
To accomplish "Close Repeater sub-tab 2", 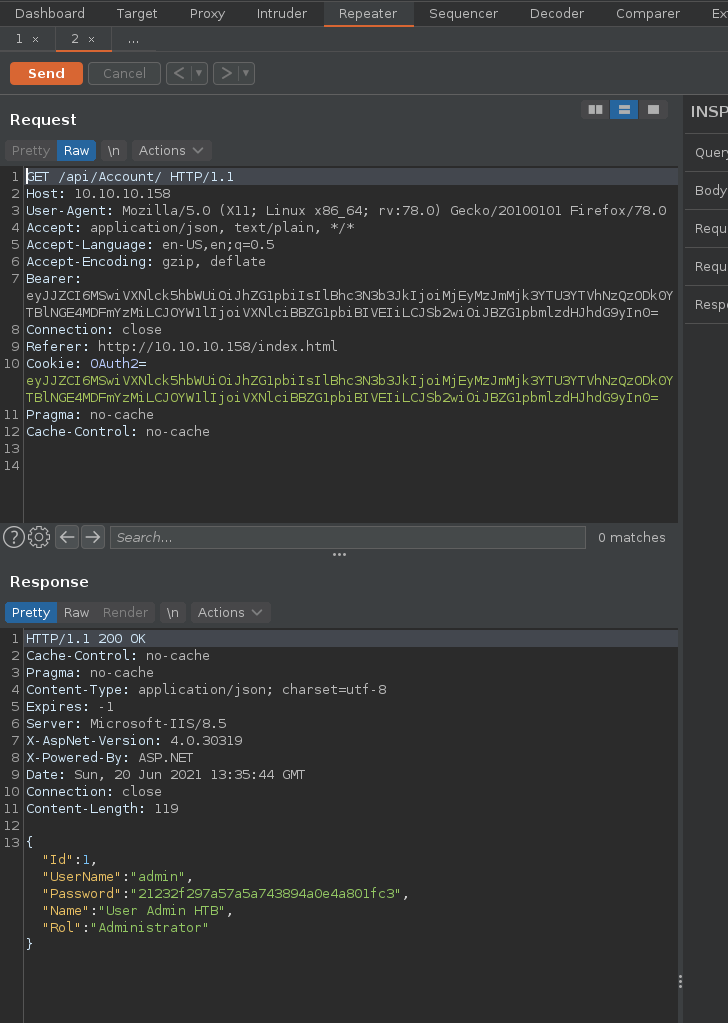I will pyautogui.click(x=91, y=40).
